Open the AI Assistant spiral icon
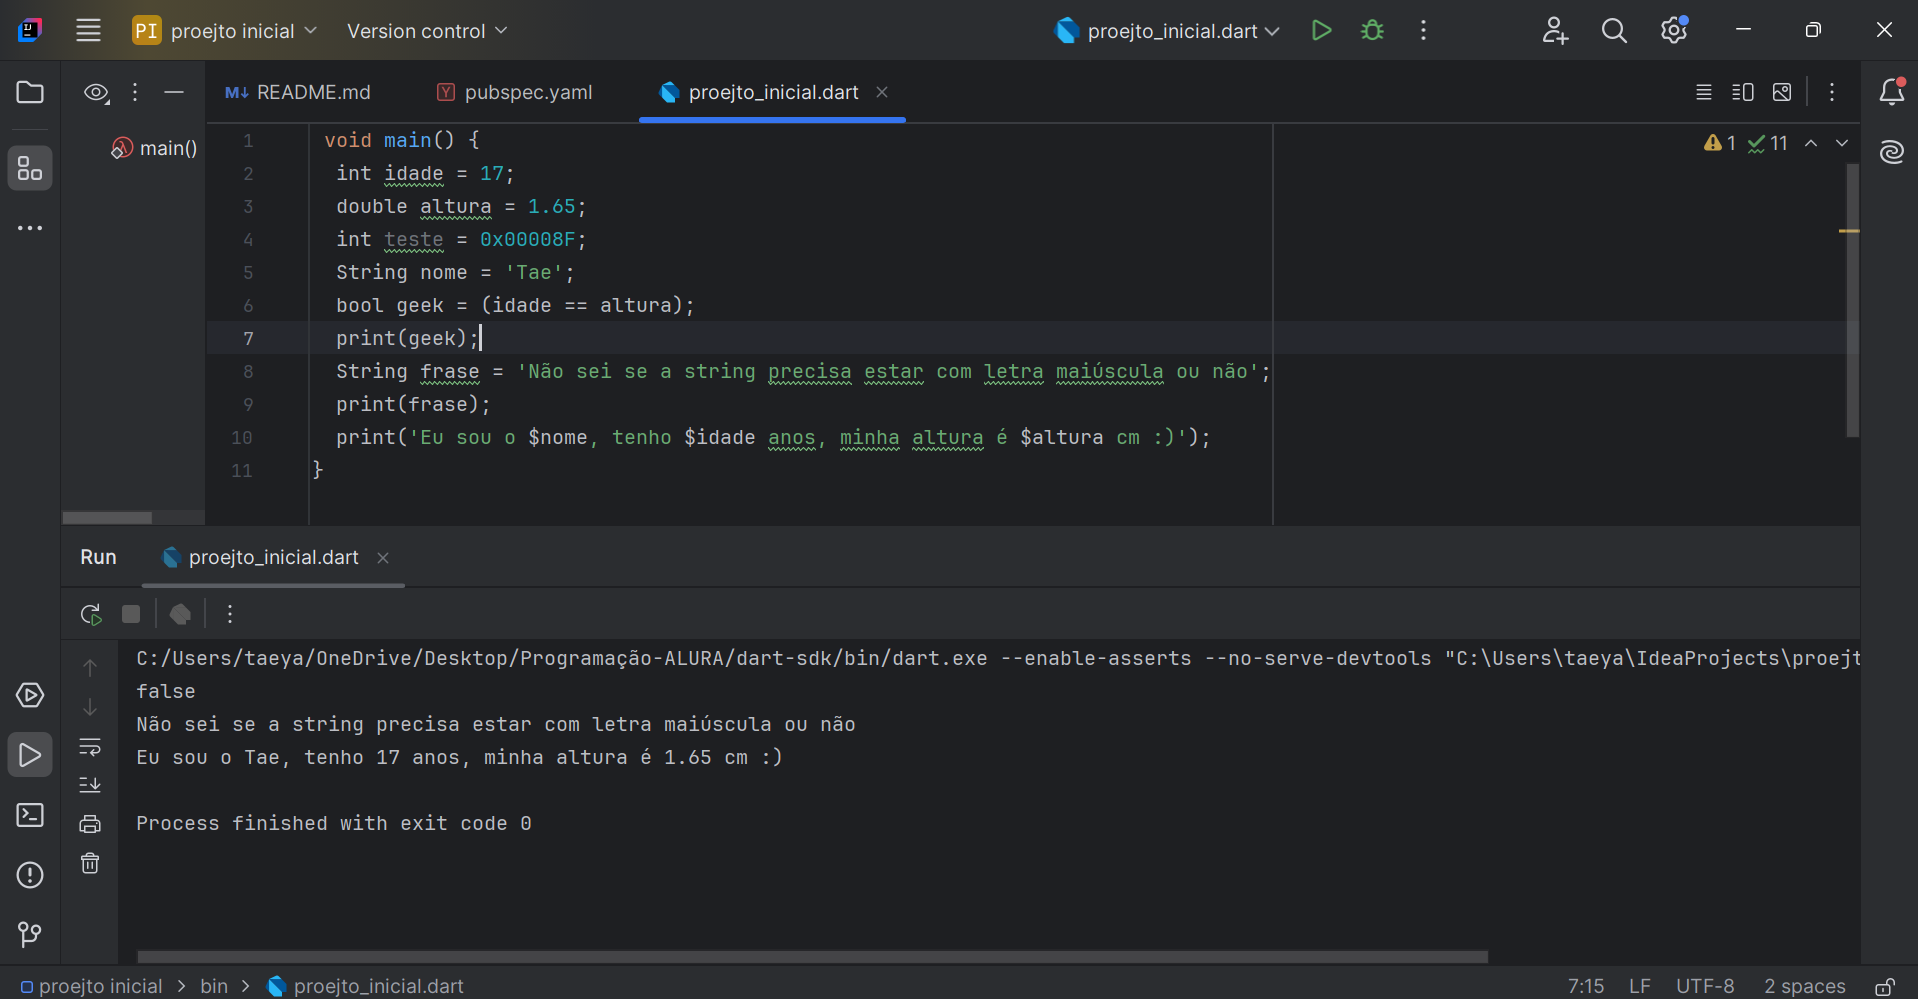This screenshot has width=1918, height=999. tap(1891, 152)
